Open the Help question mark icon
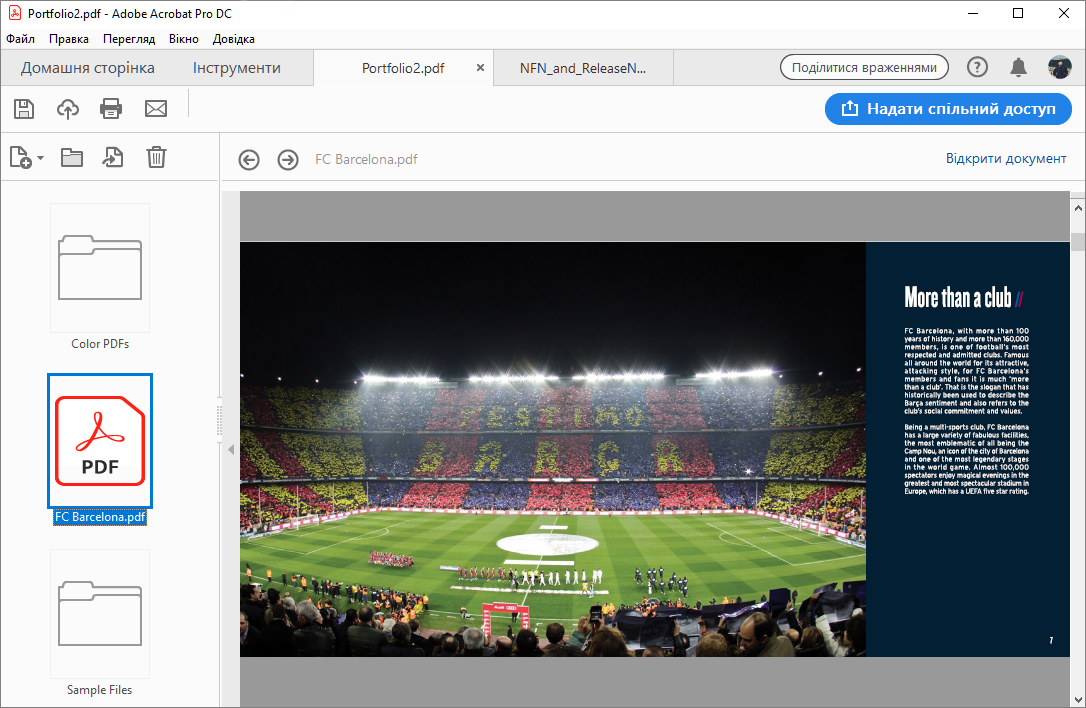1086x708 pixels. pyautogui.click(x=977, y=67)
